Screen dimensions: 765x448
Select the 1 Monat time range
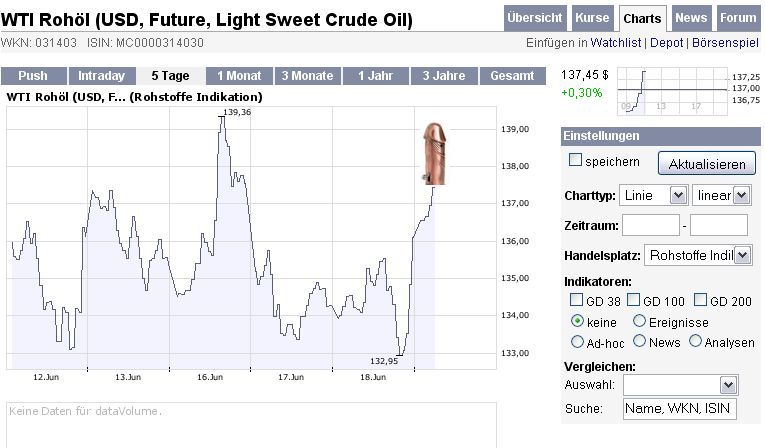pos(238,76)
